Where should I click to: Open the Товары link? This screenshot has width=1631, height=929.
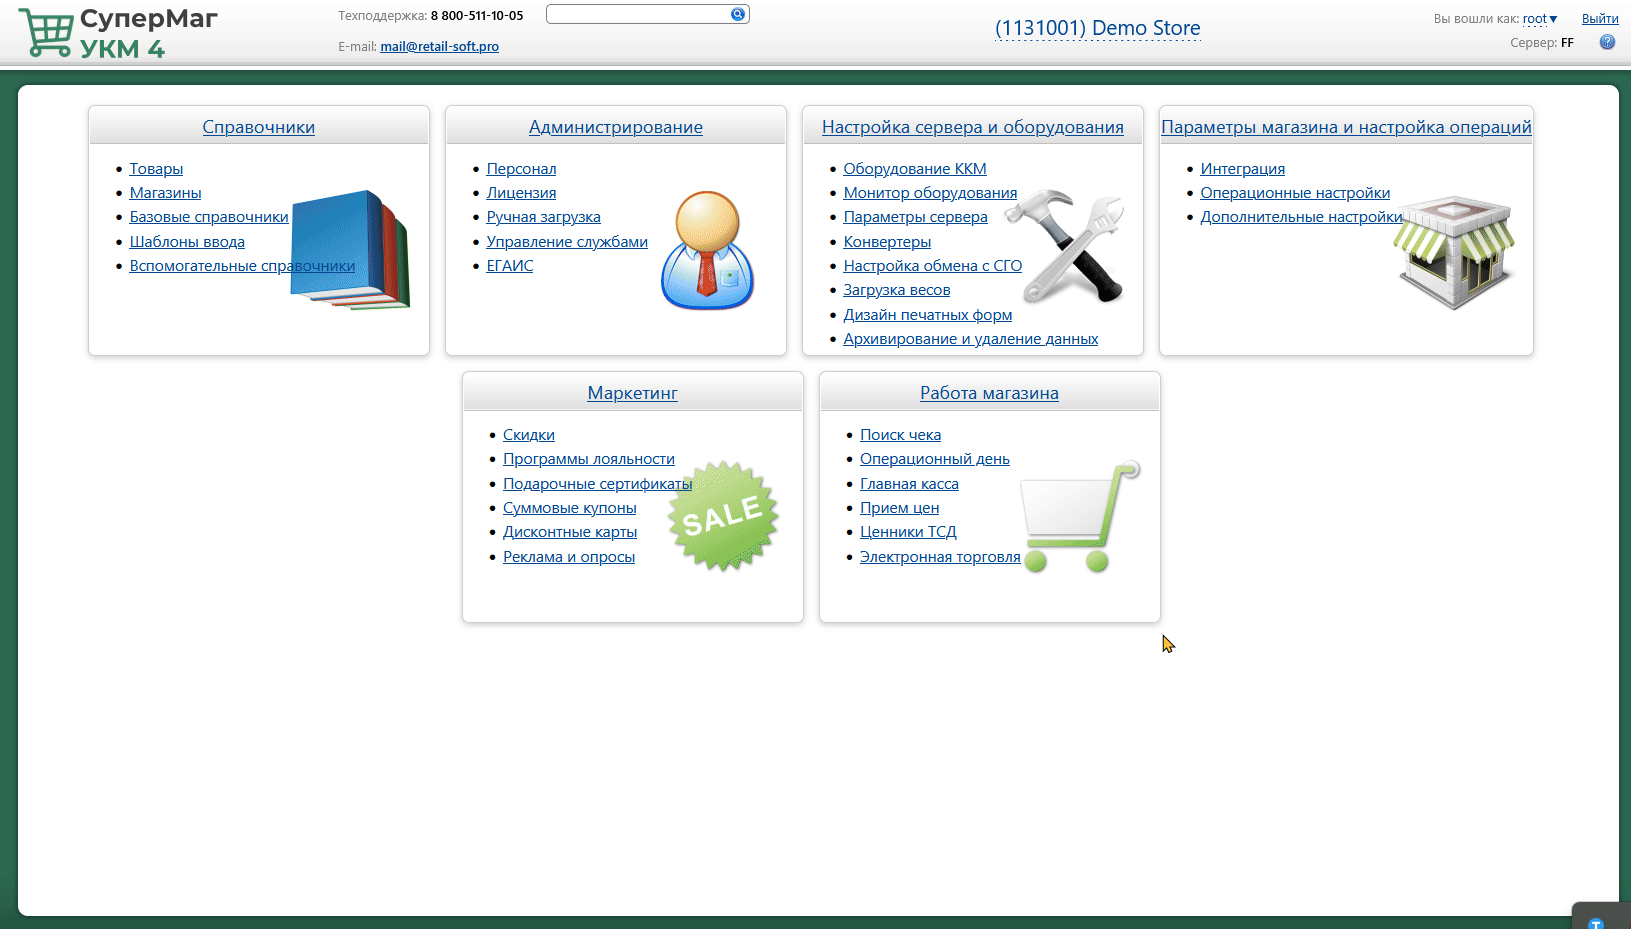pos(156,169)
